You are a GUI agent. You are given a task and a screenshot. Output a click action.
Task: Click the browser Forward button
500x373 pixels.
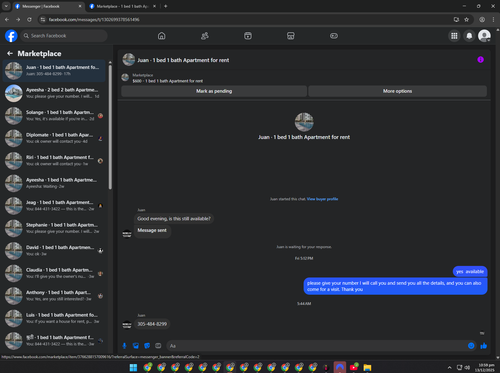(x=18, y=20)
